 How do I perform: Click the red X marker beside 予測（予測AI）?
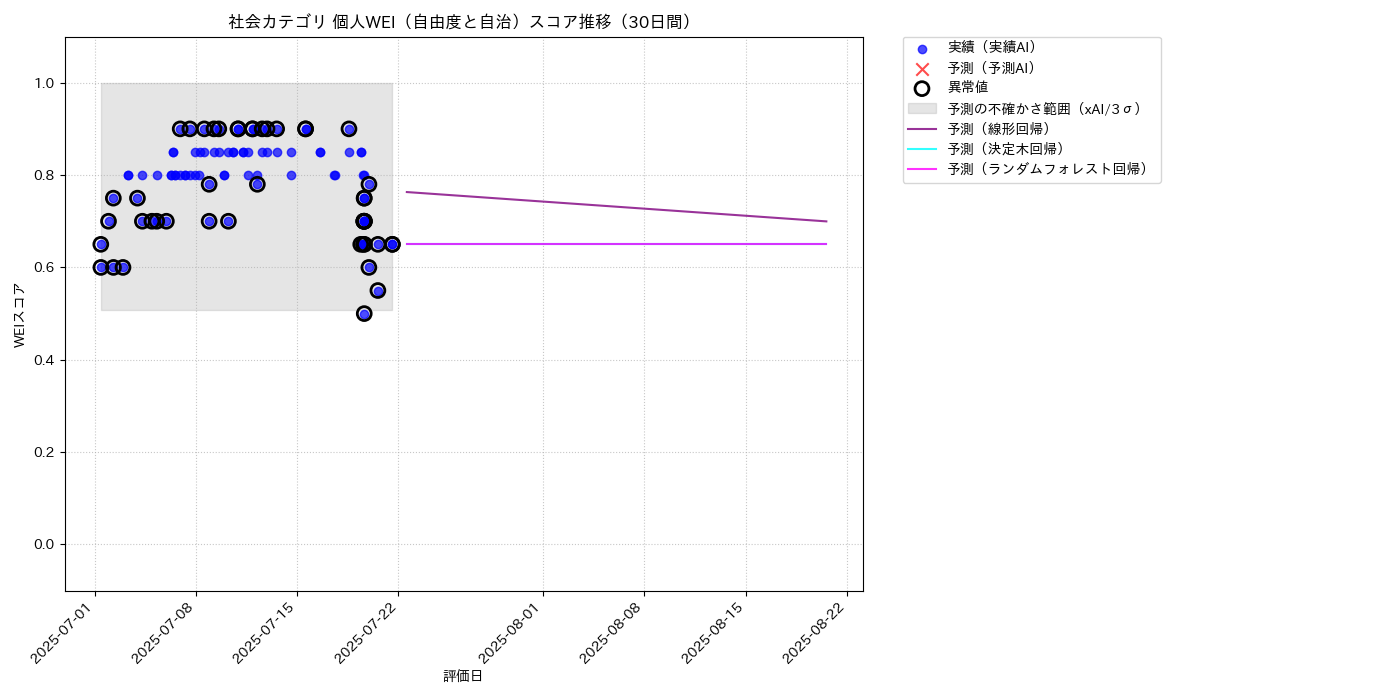922,69
